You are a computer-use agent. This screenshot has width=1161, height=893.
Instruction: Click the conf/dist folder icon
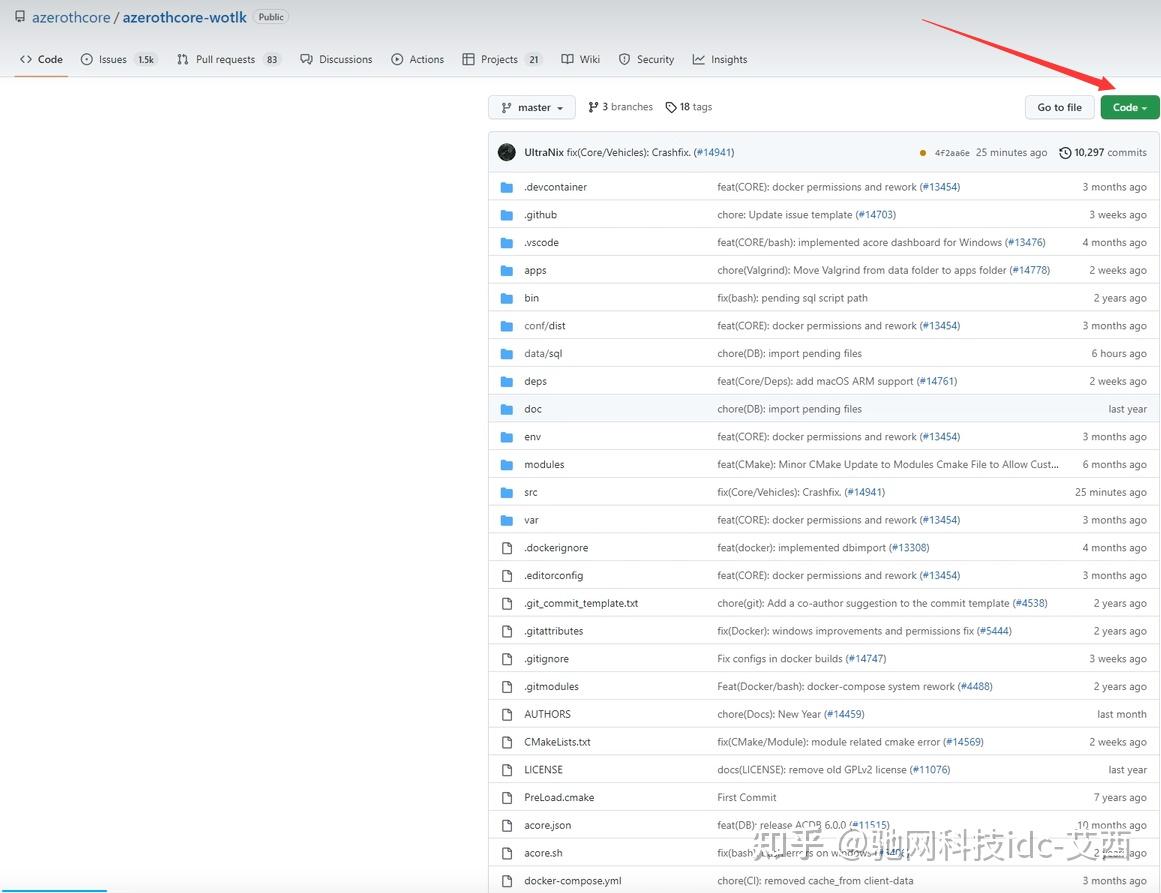click(x=506, y=326)
